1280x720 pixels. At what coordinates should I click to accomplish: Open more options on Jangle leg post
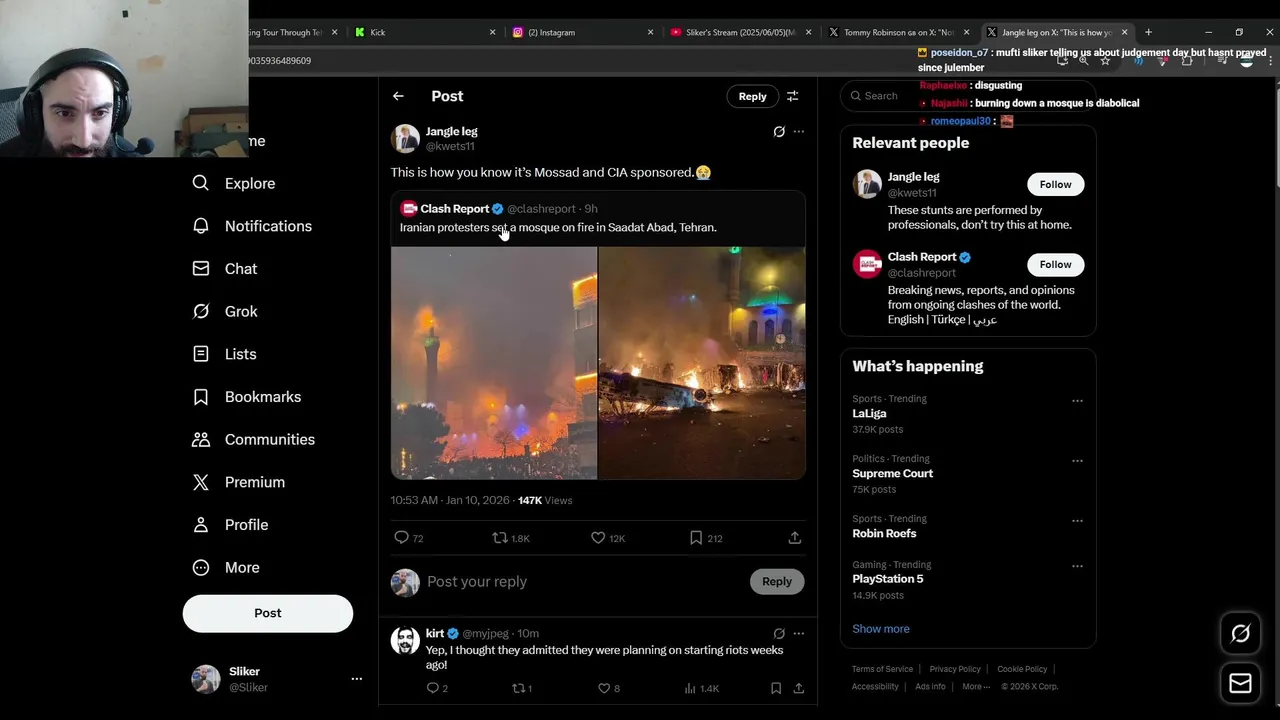pos(798,131)
